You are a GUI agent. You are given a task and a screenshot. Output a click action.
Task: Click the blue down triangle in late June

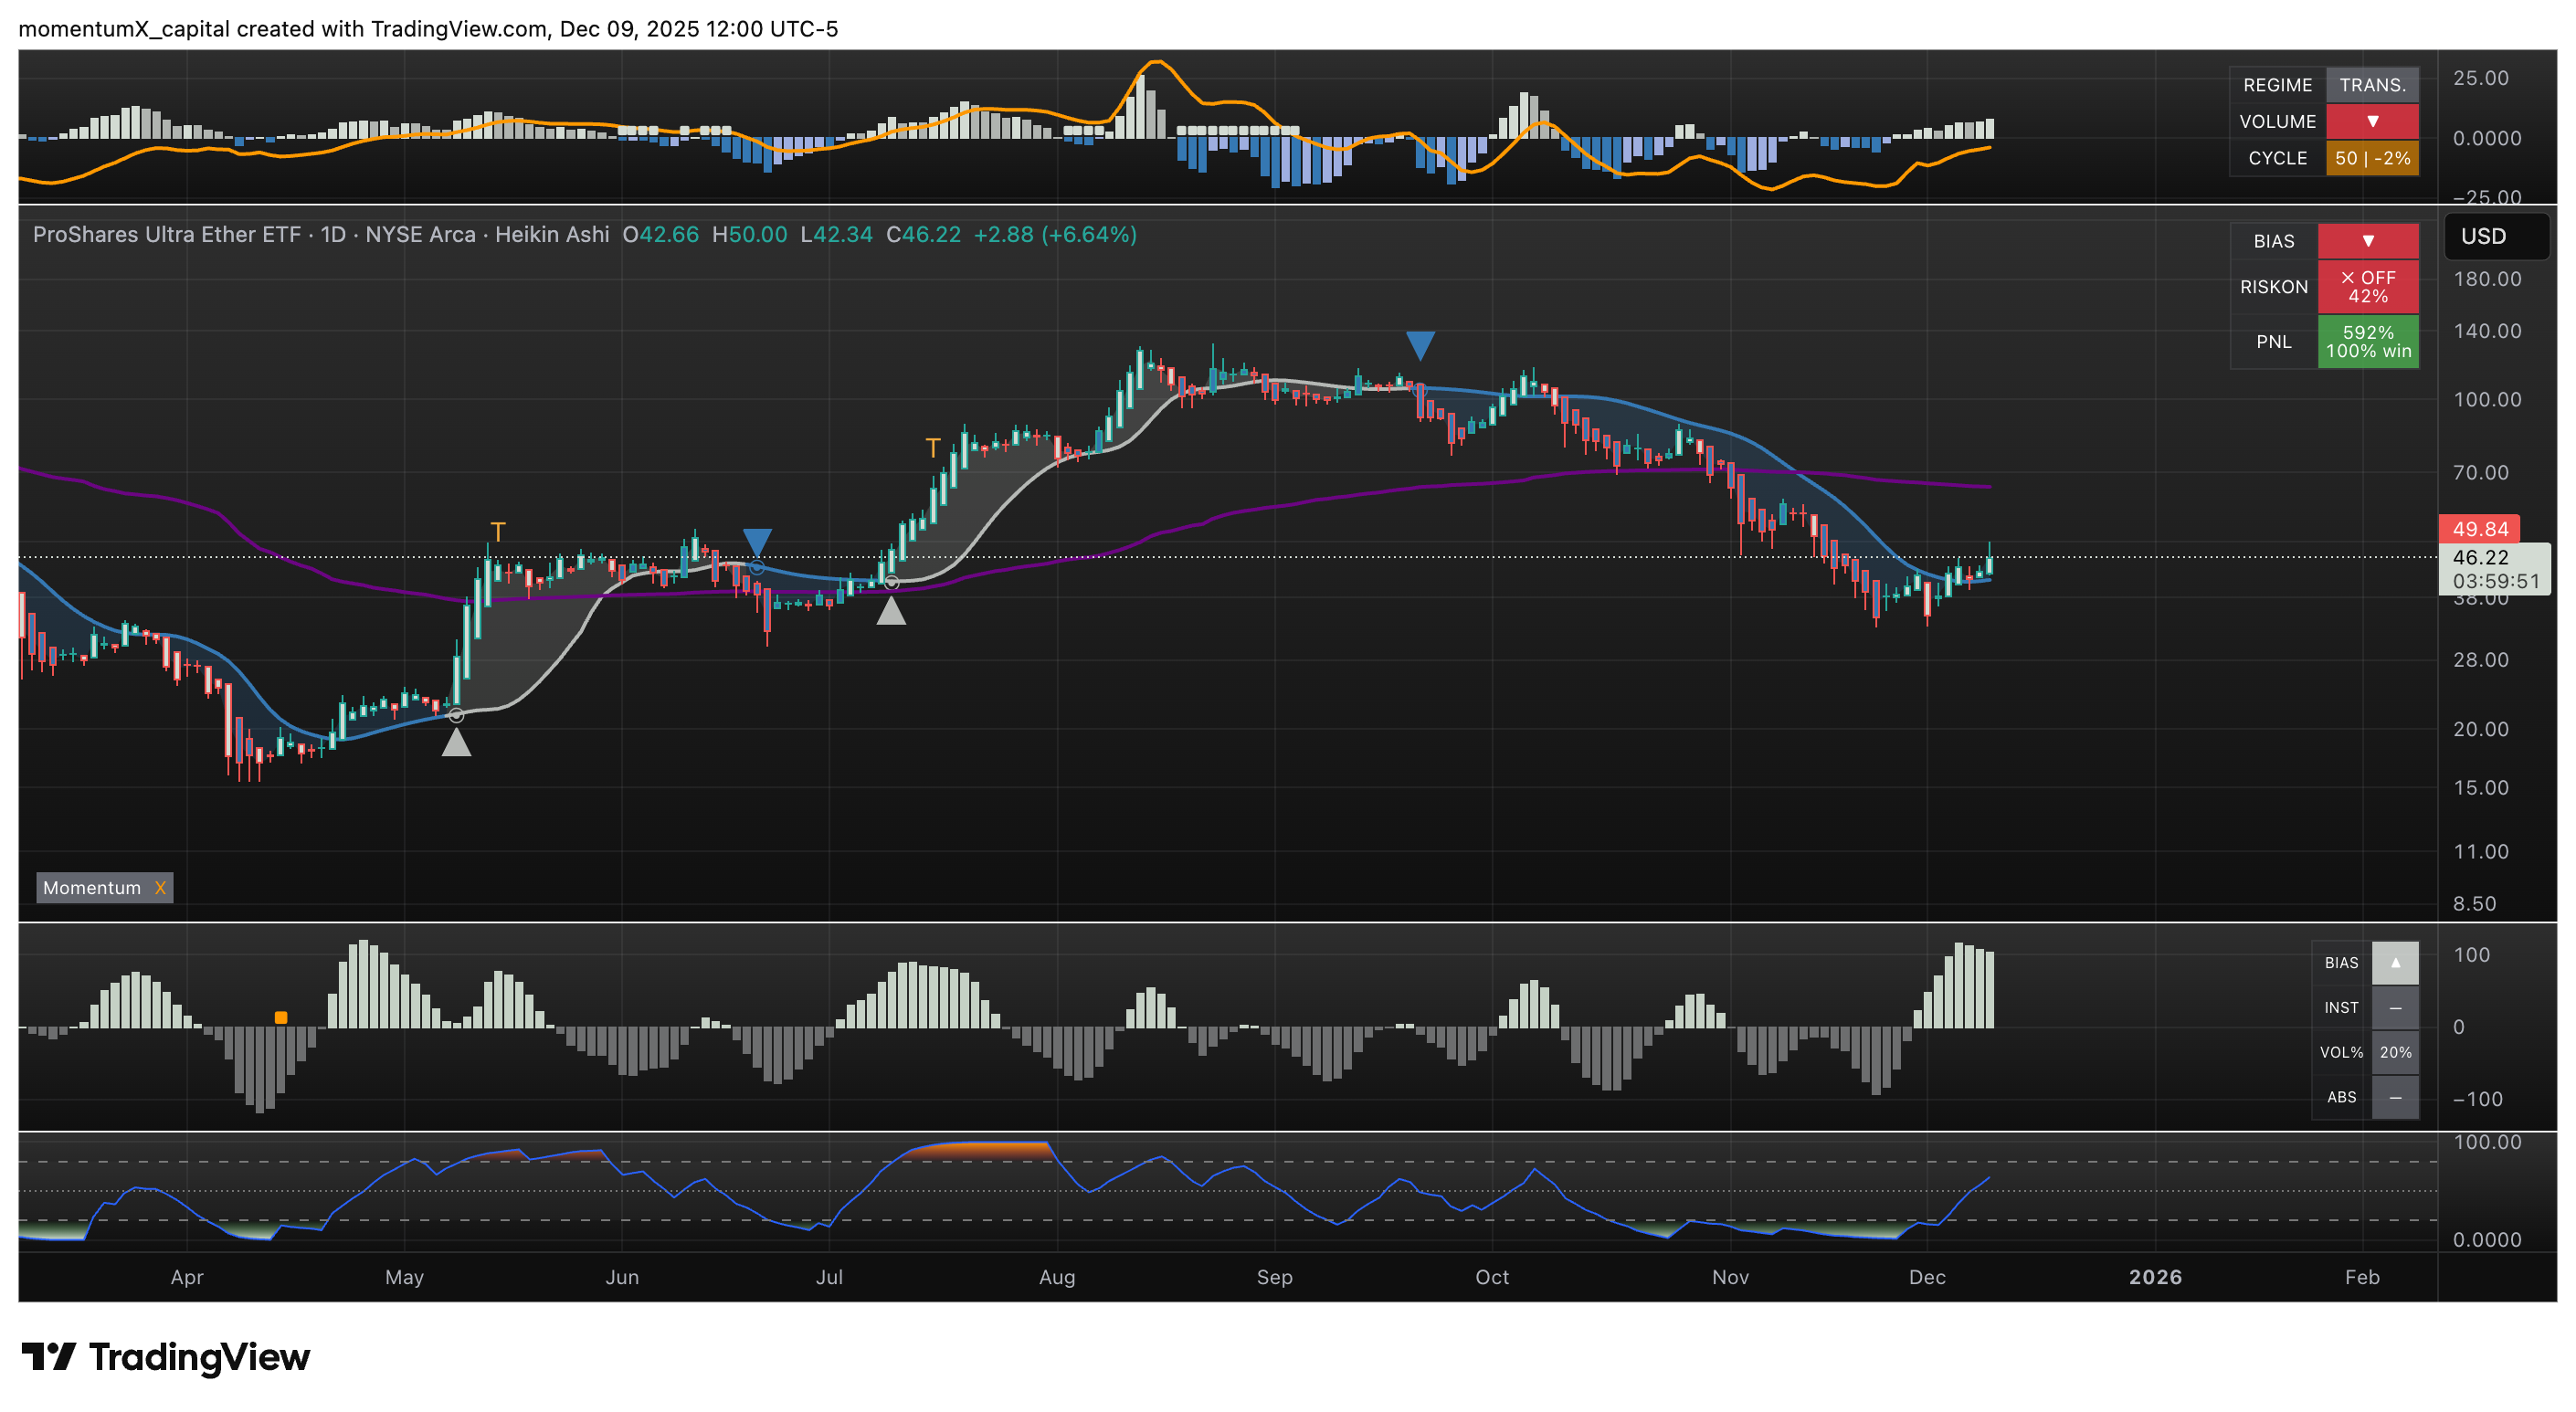[757, 541]
